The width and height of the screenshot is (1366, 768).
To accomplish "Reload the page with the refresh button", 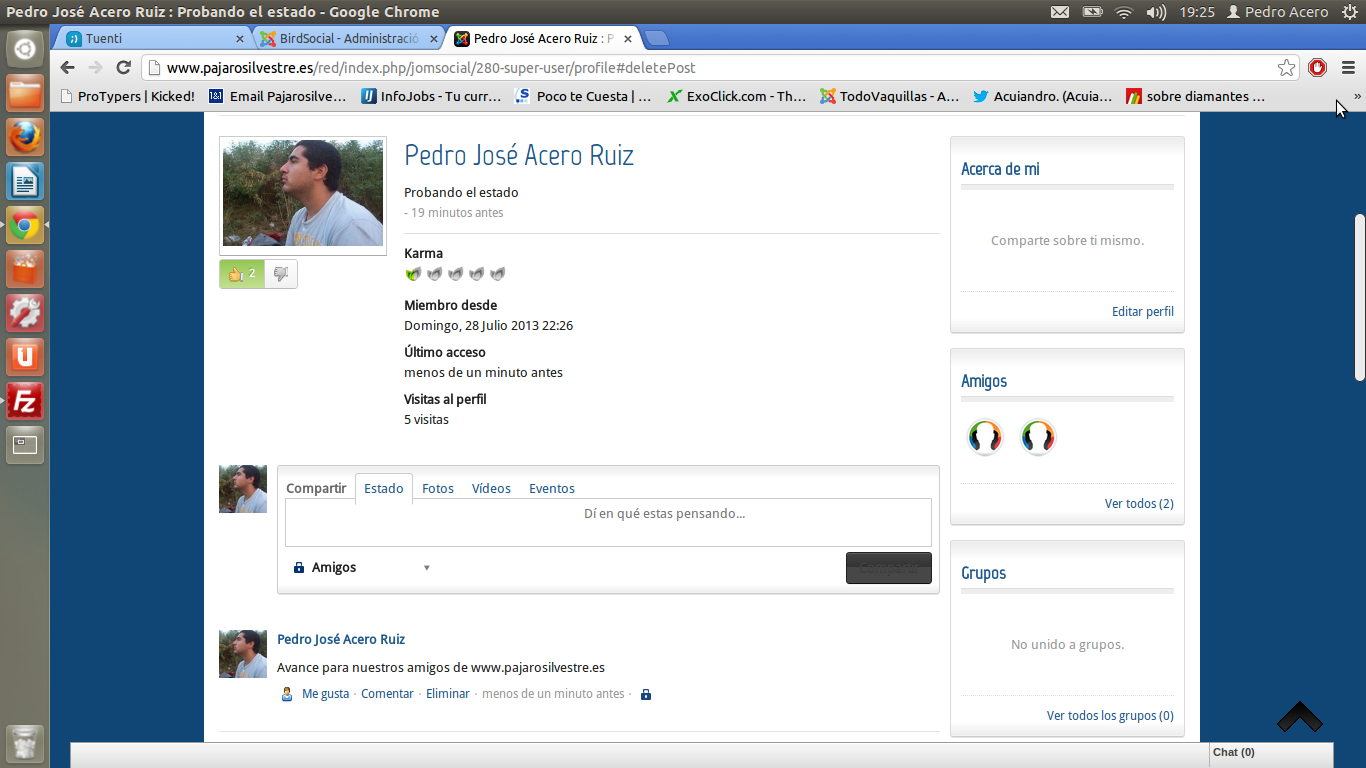I will [124, 68].
